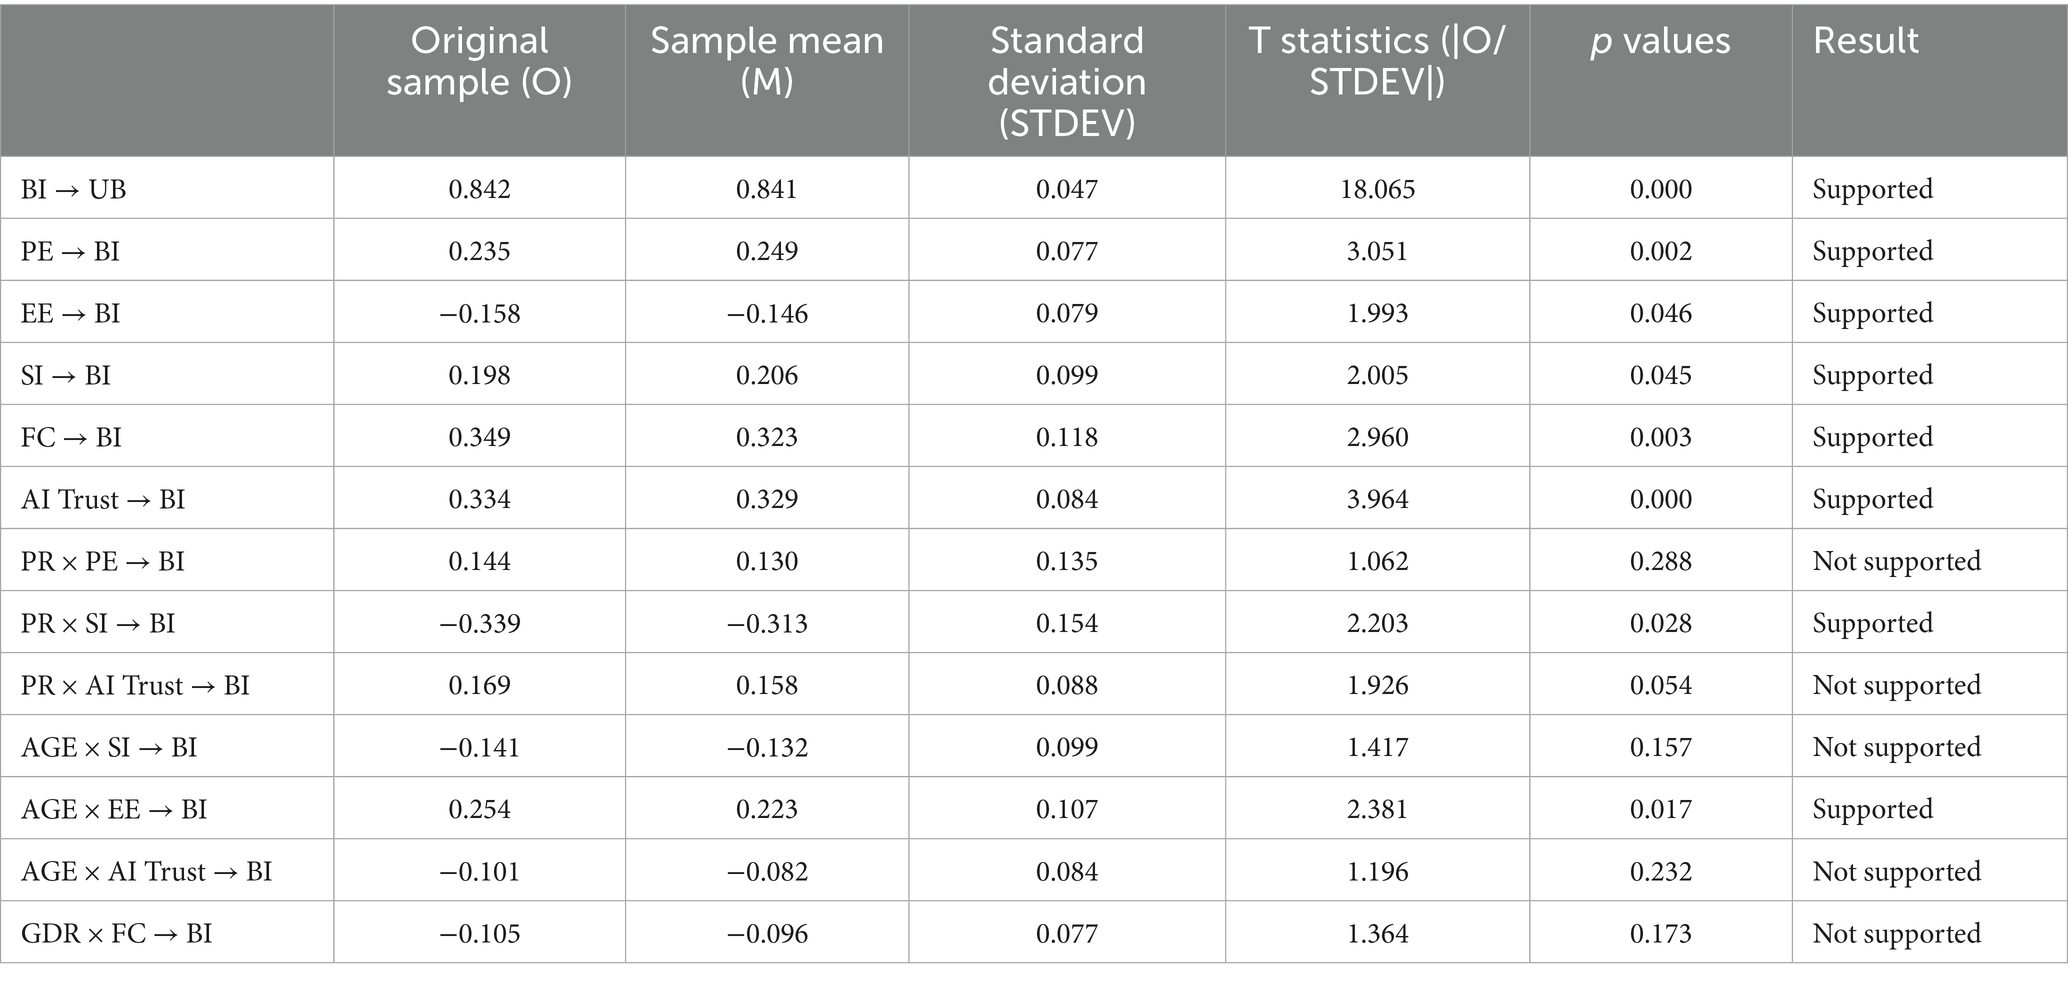Click 'Supported' result for EE → BI
The width and height of the screenshot is (2068, 981).
[1872, 313]
